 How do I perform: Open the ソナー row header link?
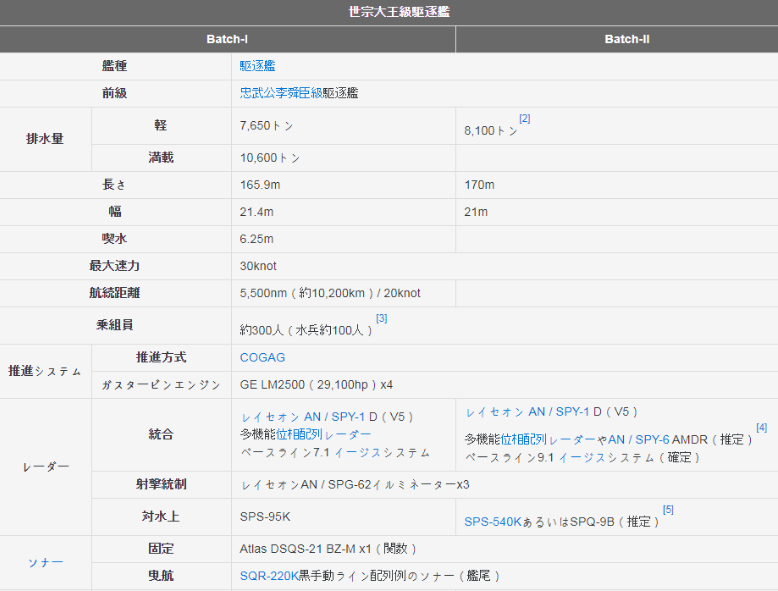(x=45, y=562)
